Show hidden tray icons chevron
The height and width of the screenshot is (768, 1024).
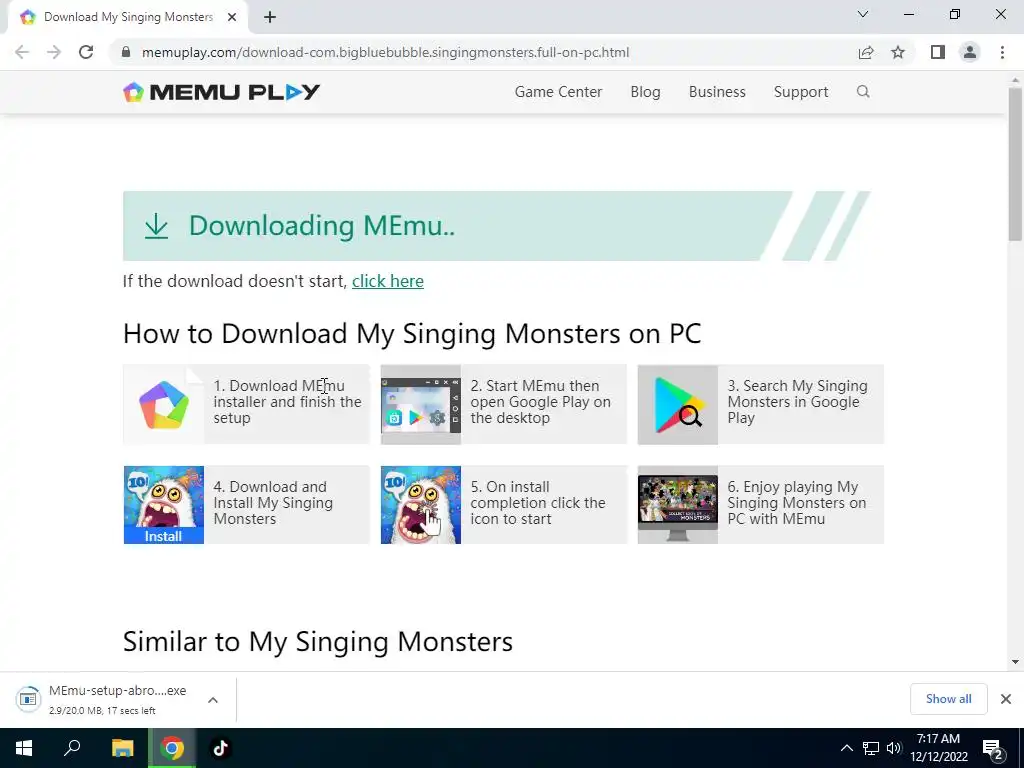[846, 748]
